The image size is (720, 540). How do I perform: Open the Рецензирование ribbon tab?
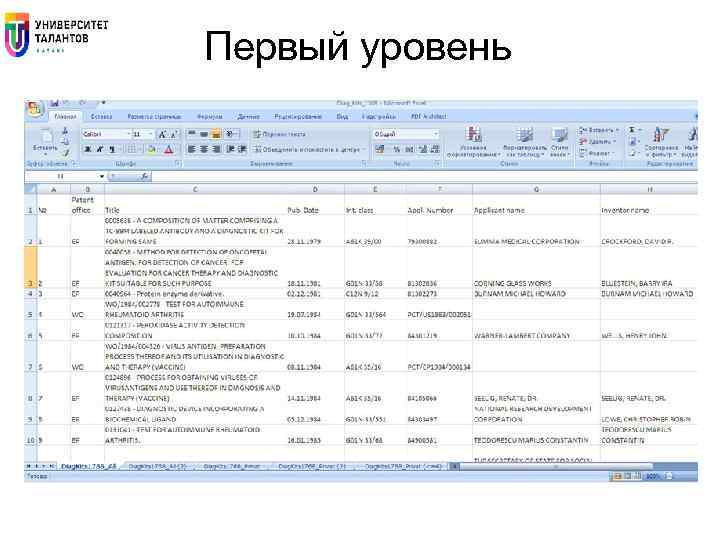click(298, 117)
